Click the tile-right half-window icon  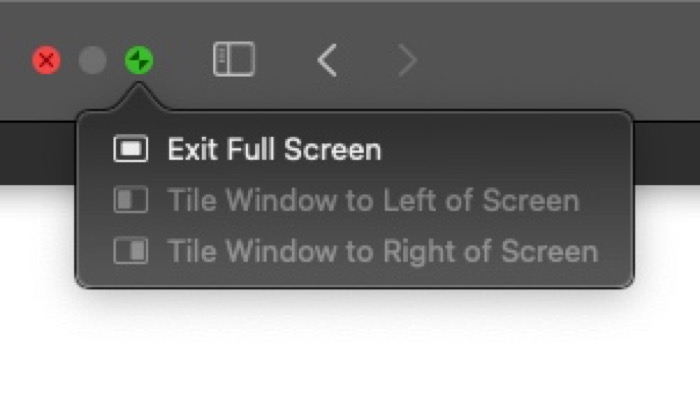point(130,250)
